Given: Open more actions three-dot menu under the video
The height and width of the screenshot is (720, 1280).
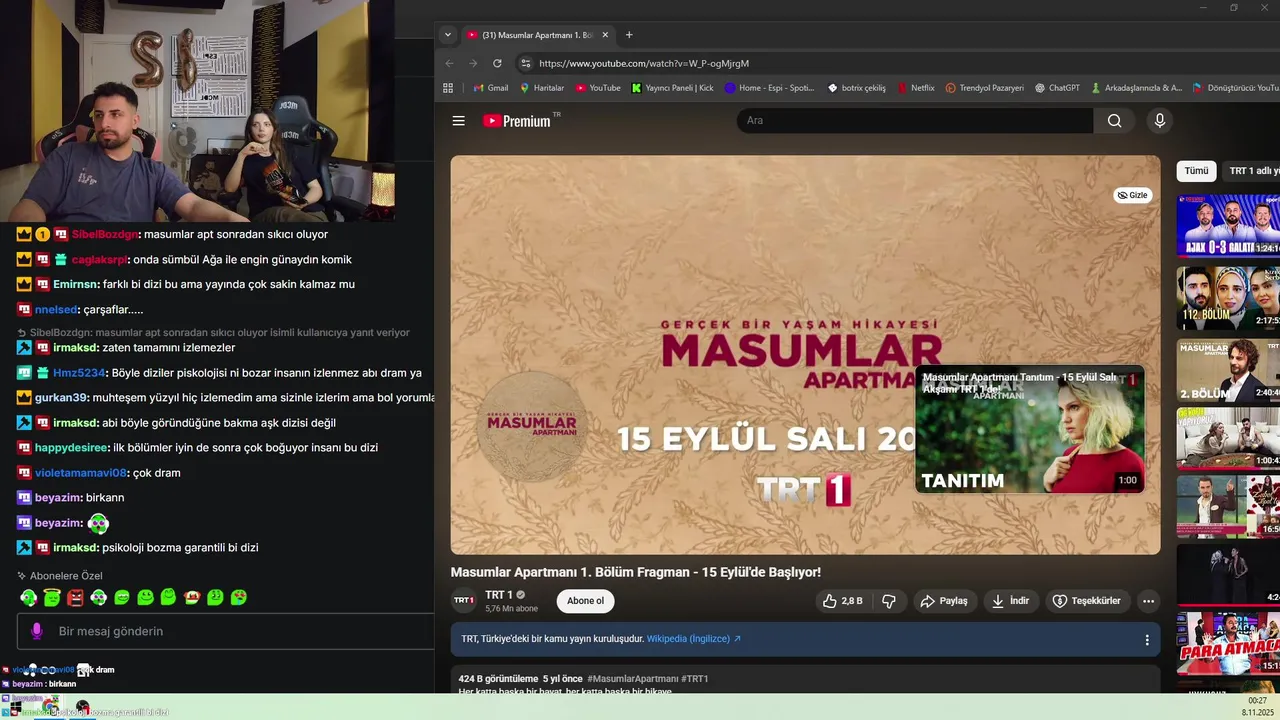Looking at the screenshot, I should pos(1148,601).
